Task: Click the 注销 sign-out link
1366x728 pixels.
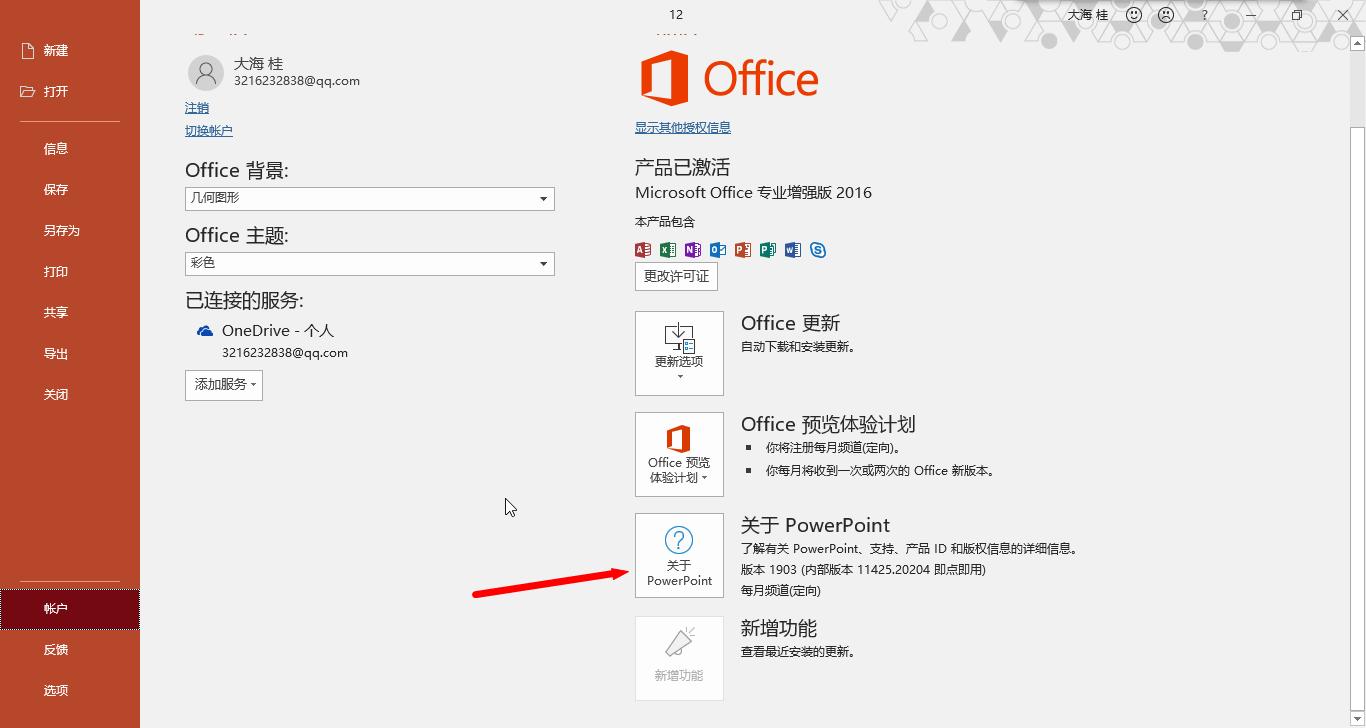Action: point(197,108)
